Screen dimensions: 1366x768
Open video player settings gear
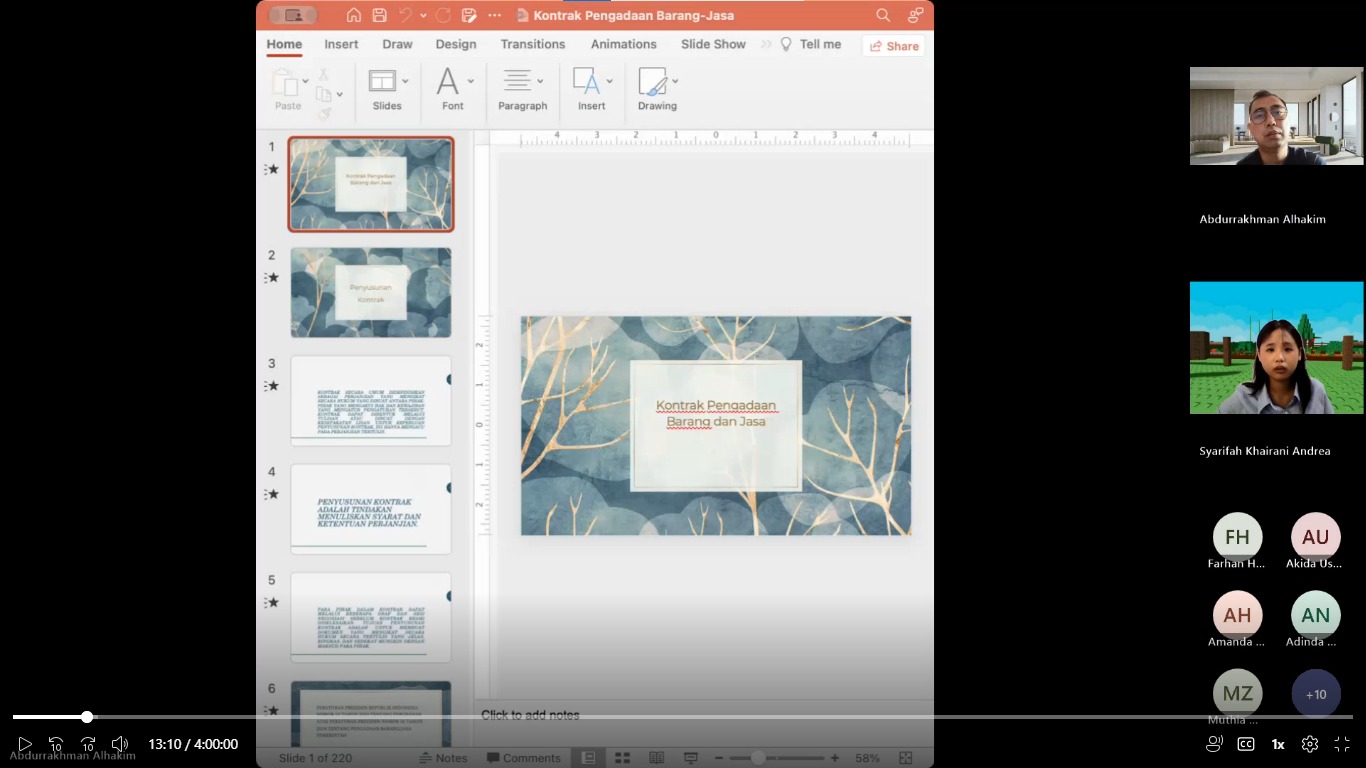pos(1310,744)
